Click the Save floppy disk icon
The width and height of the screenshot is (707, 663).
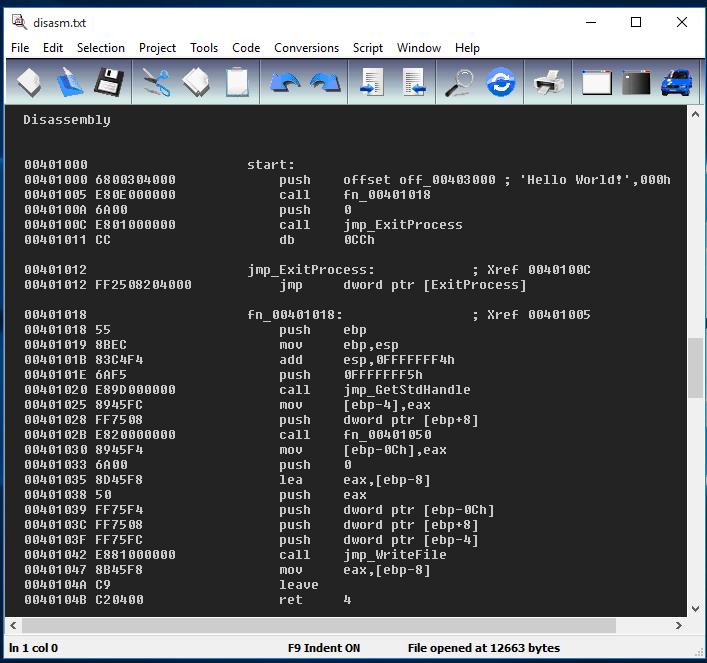tap(110, 83)
